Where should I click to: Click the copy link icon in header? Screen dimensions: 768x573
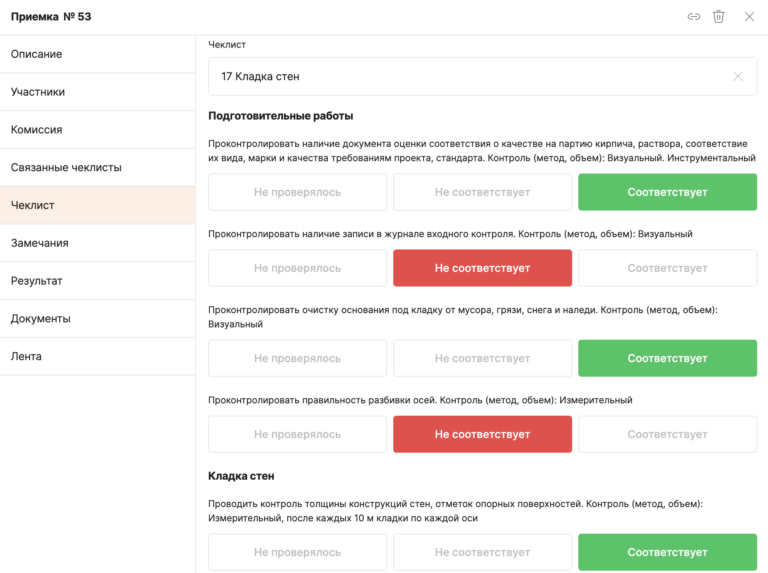point(693,17)
